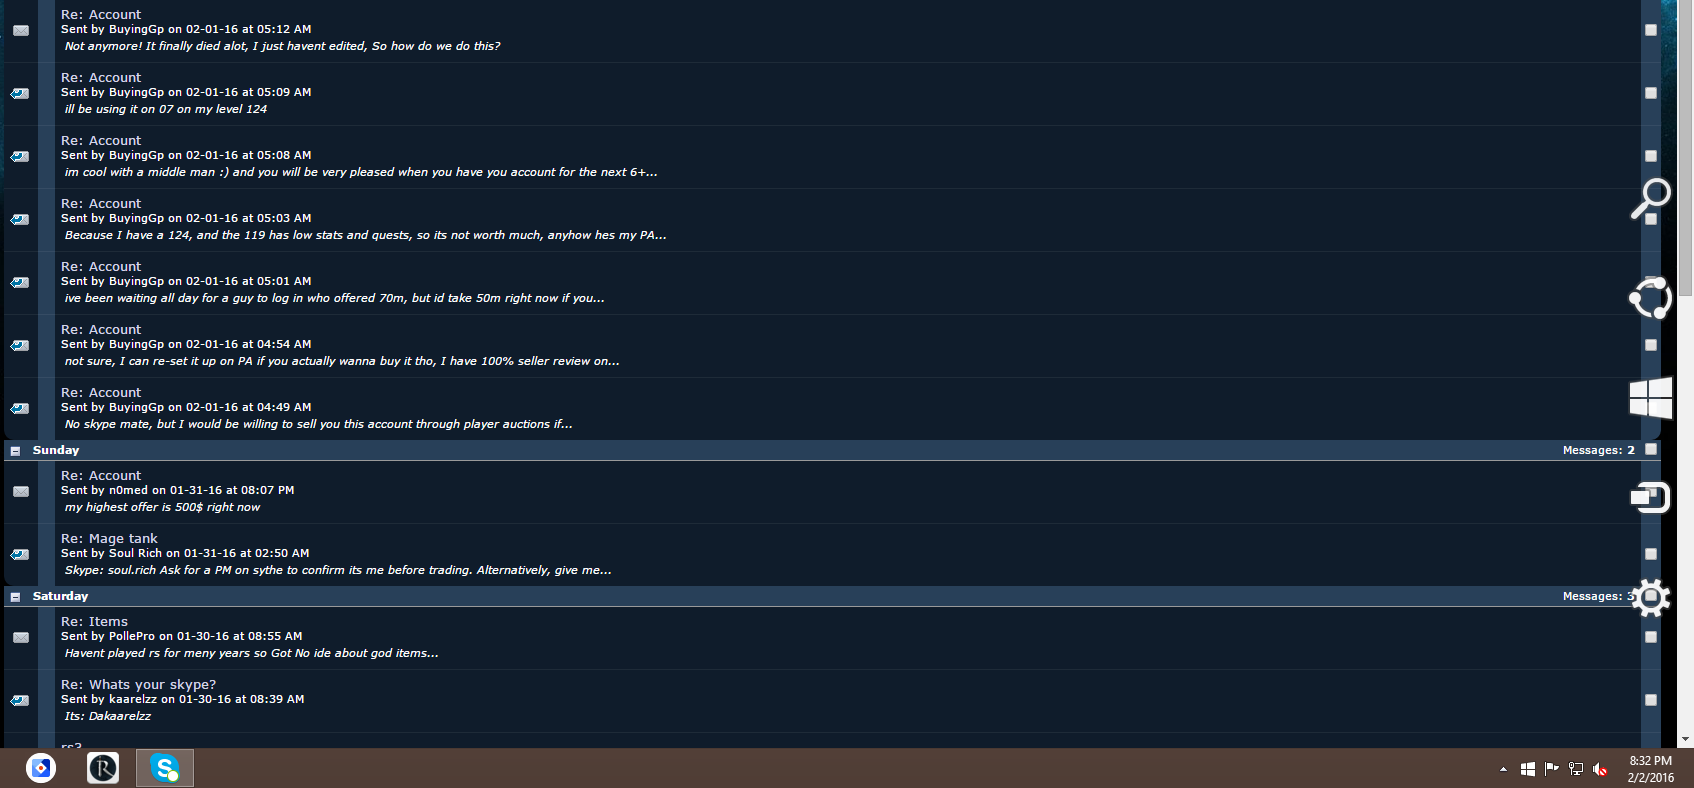Click the page scrollbar down arrow

pyautogui.click(x=1686, y=739)
